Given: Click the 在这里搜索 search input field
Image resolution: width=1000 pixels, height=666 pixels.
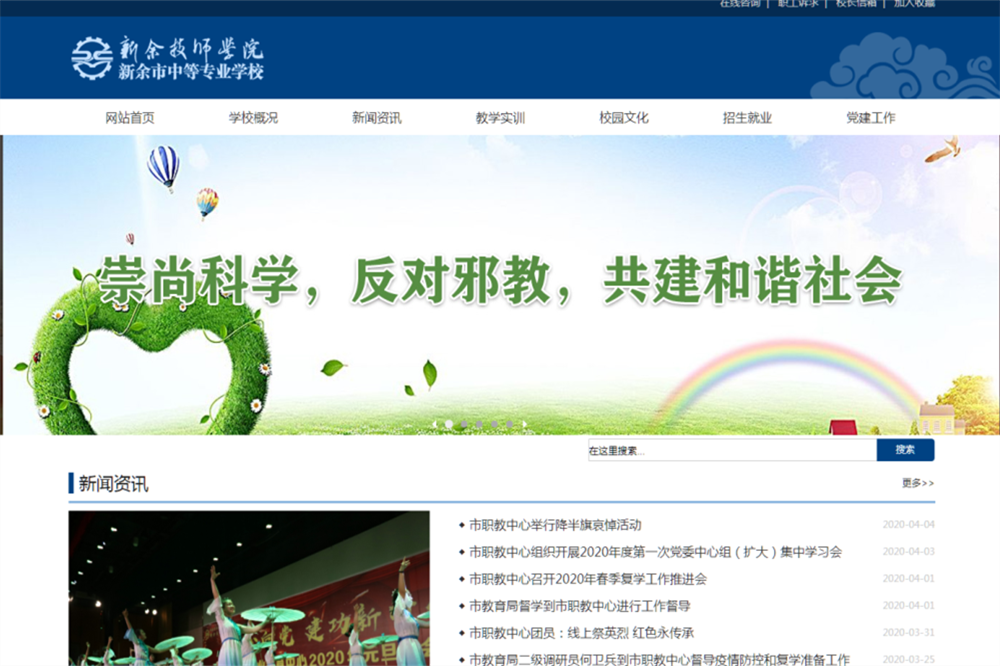Looking at the screenshot, I should (x=731, y=451).
